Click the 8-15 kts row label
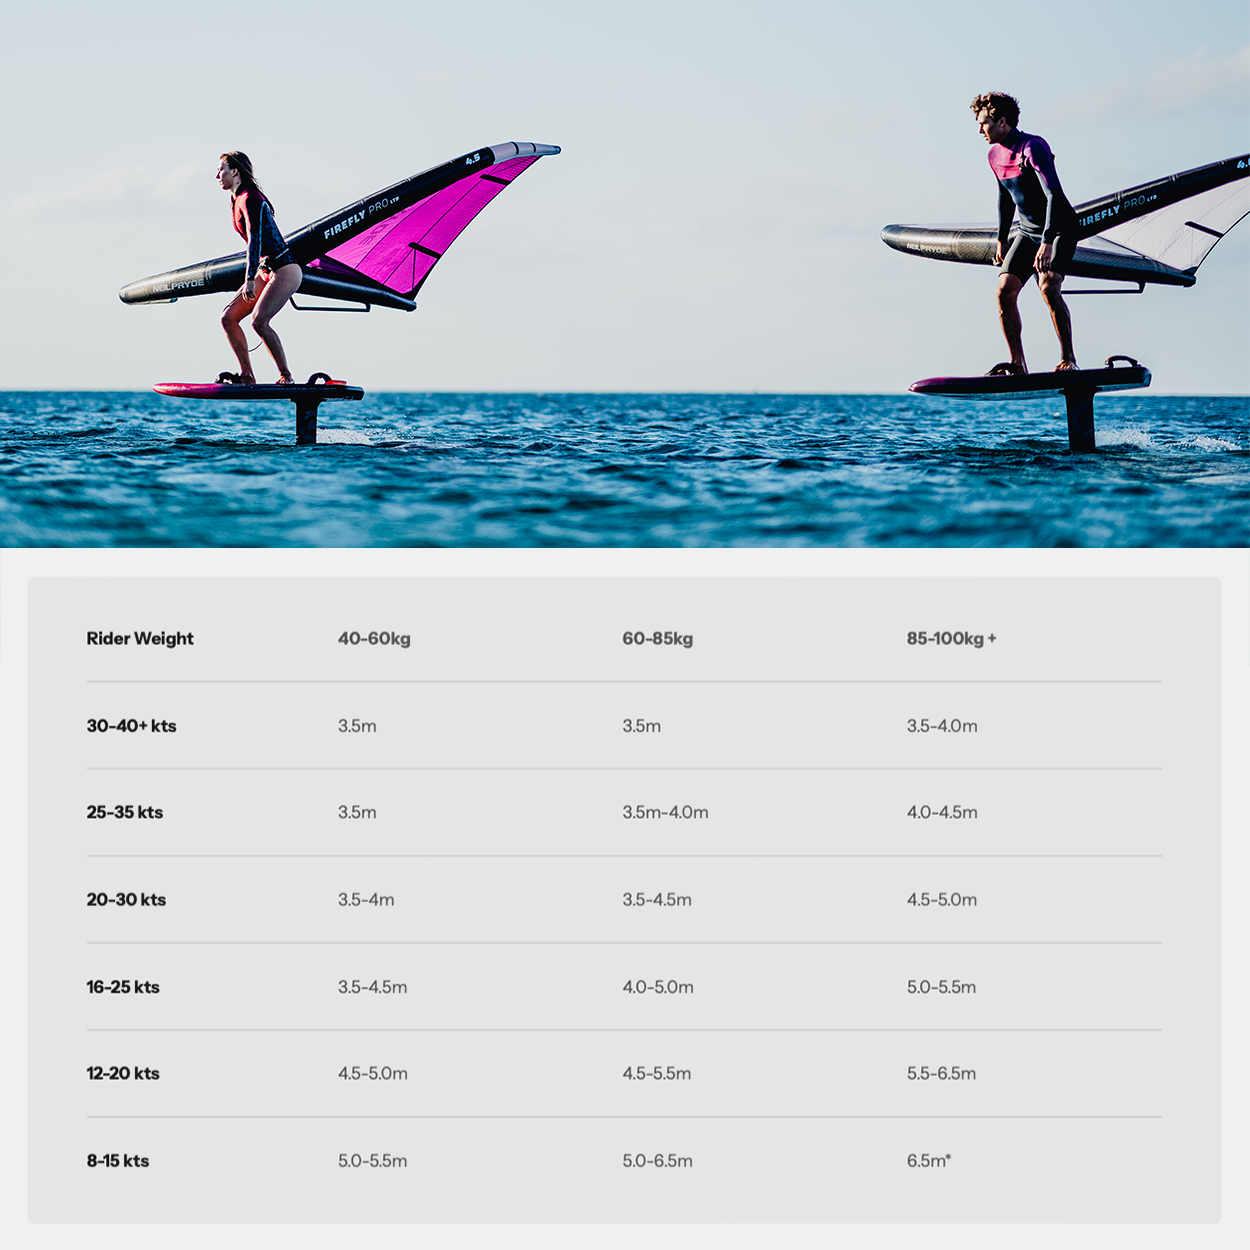1250x1250 pixels. [x=117, y=1161]
